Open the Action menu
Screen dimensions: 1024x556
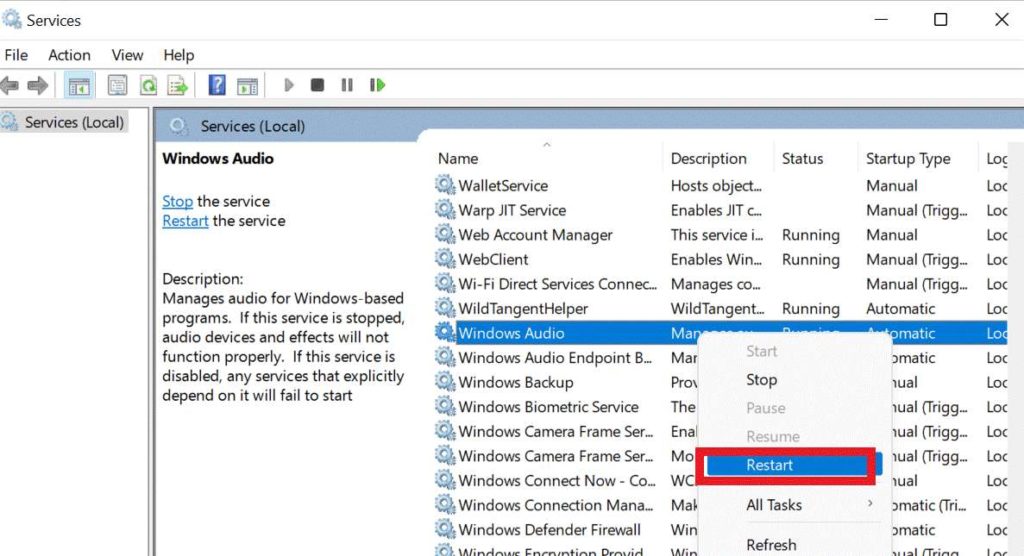click(69, 55)
